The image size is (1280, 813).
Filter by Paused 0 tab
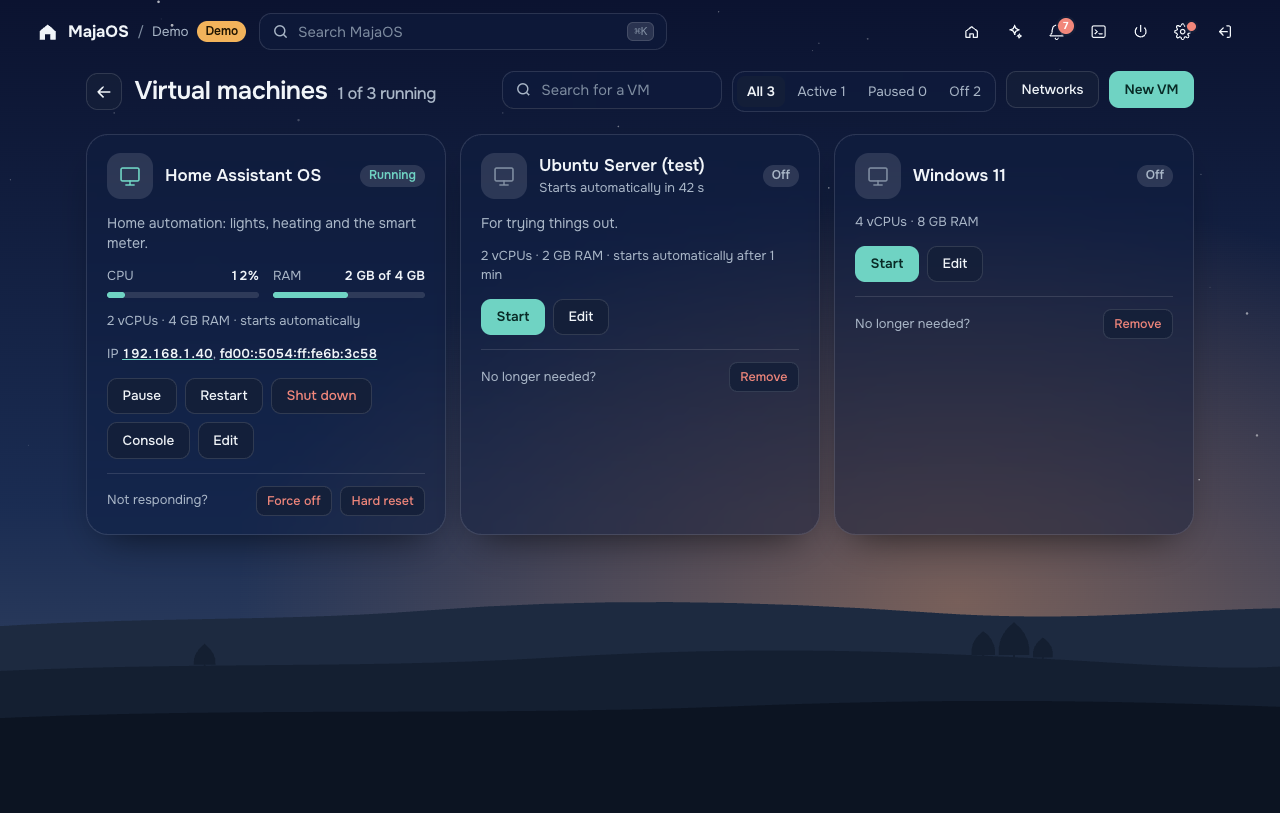pyautogui.click(x=897, y=91)
